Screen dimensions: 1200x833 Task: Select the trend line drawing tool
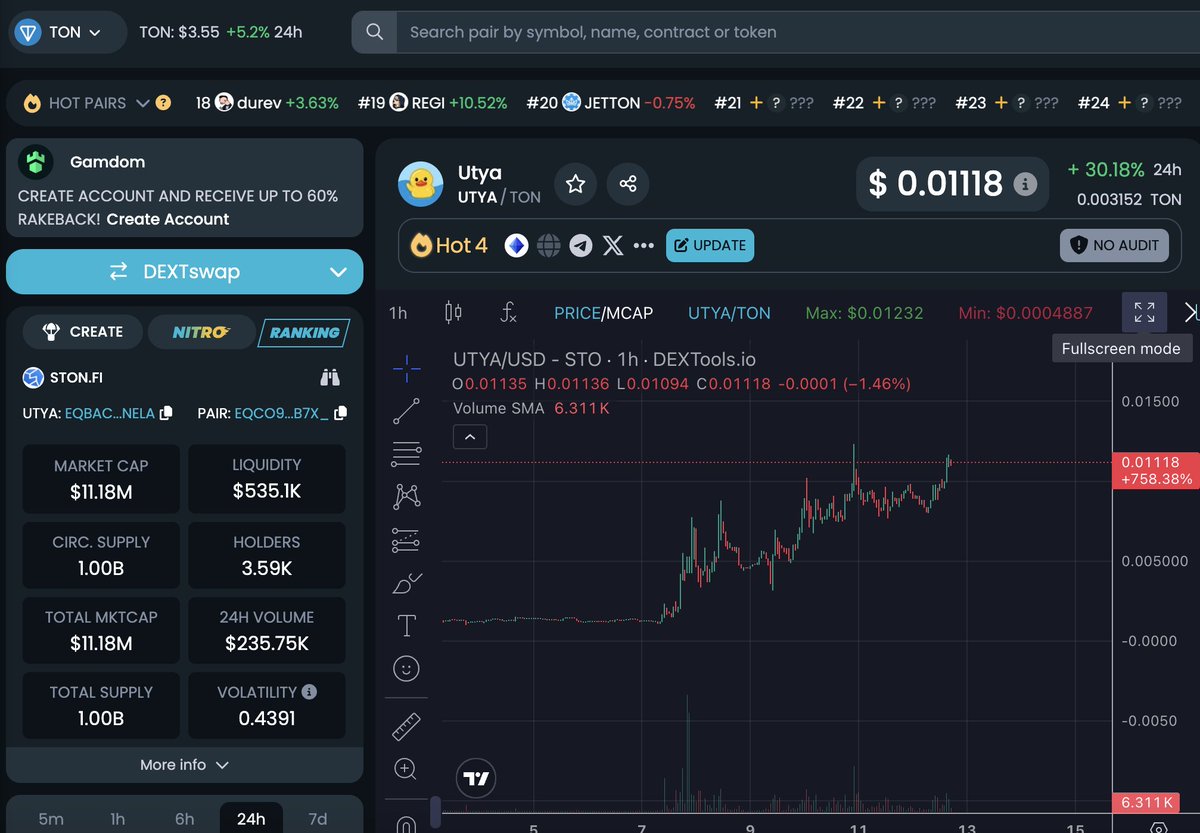[x=406, y=411]
